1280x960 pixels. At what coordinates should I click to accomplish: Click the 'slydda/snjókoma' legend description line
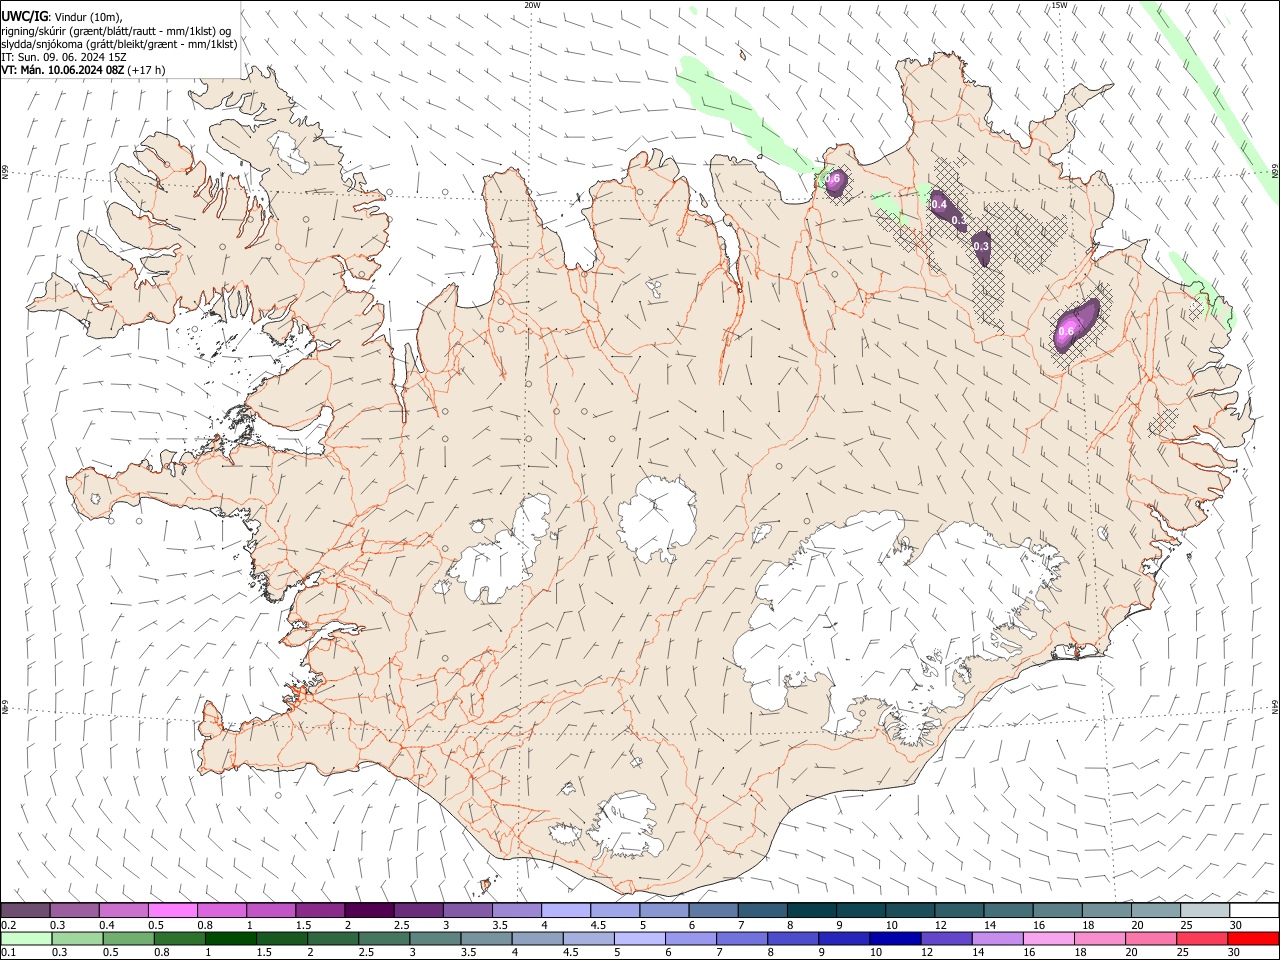pyautogui.click(x=119, y=44)
